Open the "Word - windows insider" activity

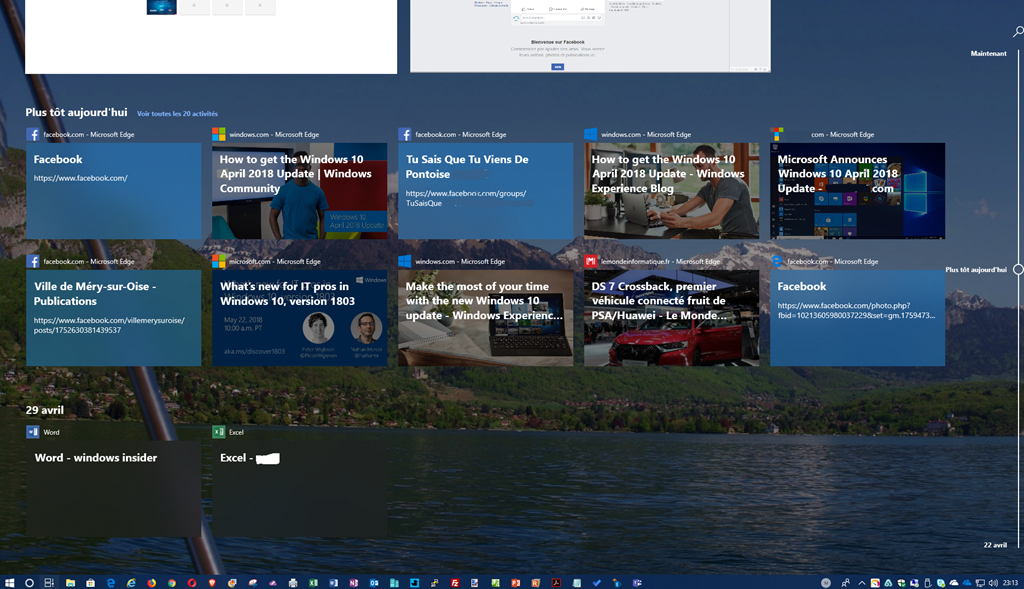[113, 490]
